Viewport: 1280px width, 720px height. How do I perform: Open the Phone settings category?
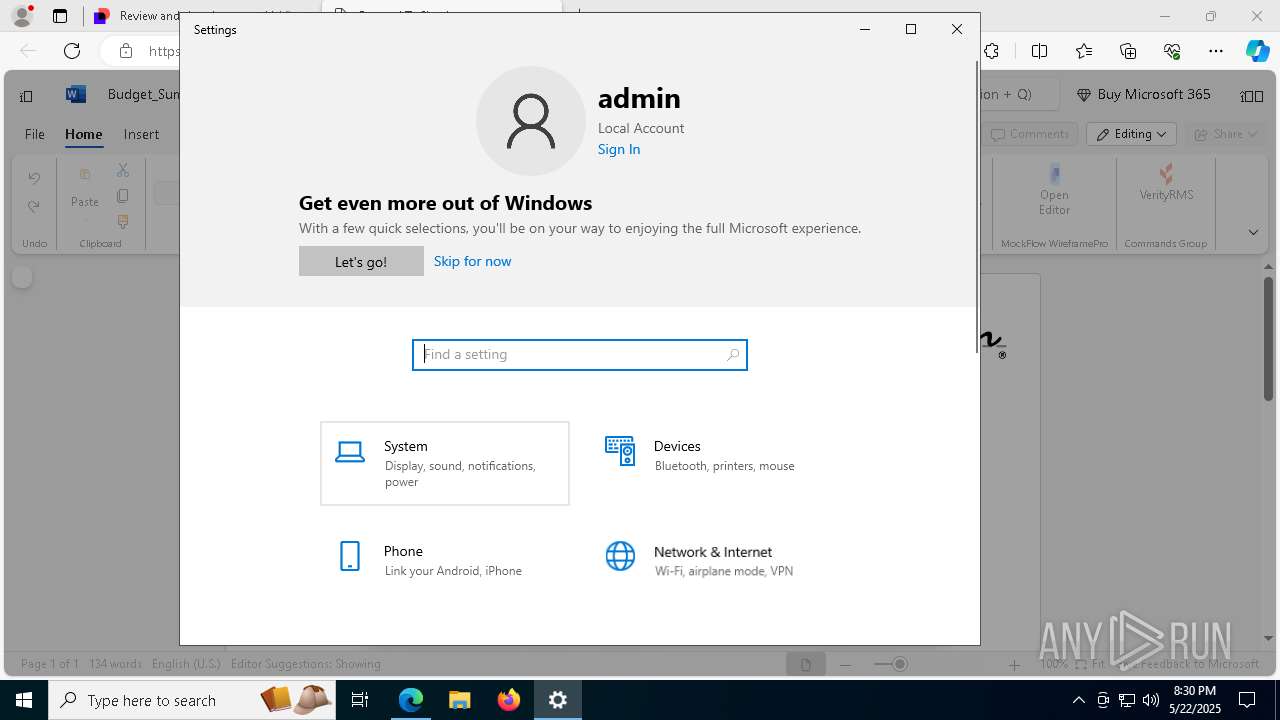445,560
